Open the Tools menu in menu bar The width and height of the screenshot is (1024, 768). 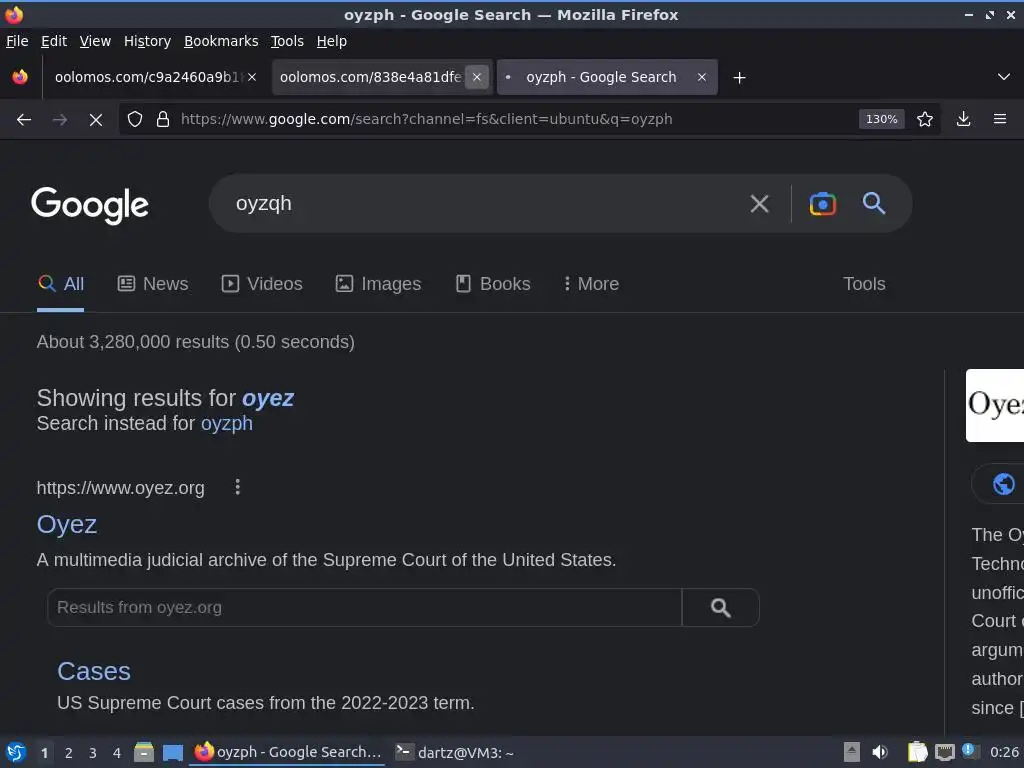tap(287, 41)
